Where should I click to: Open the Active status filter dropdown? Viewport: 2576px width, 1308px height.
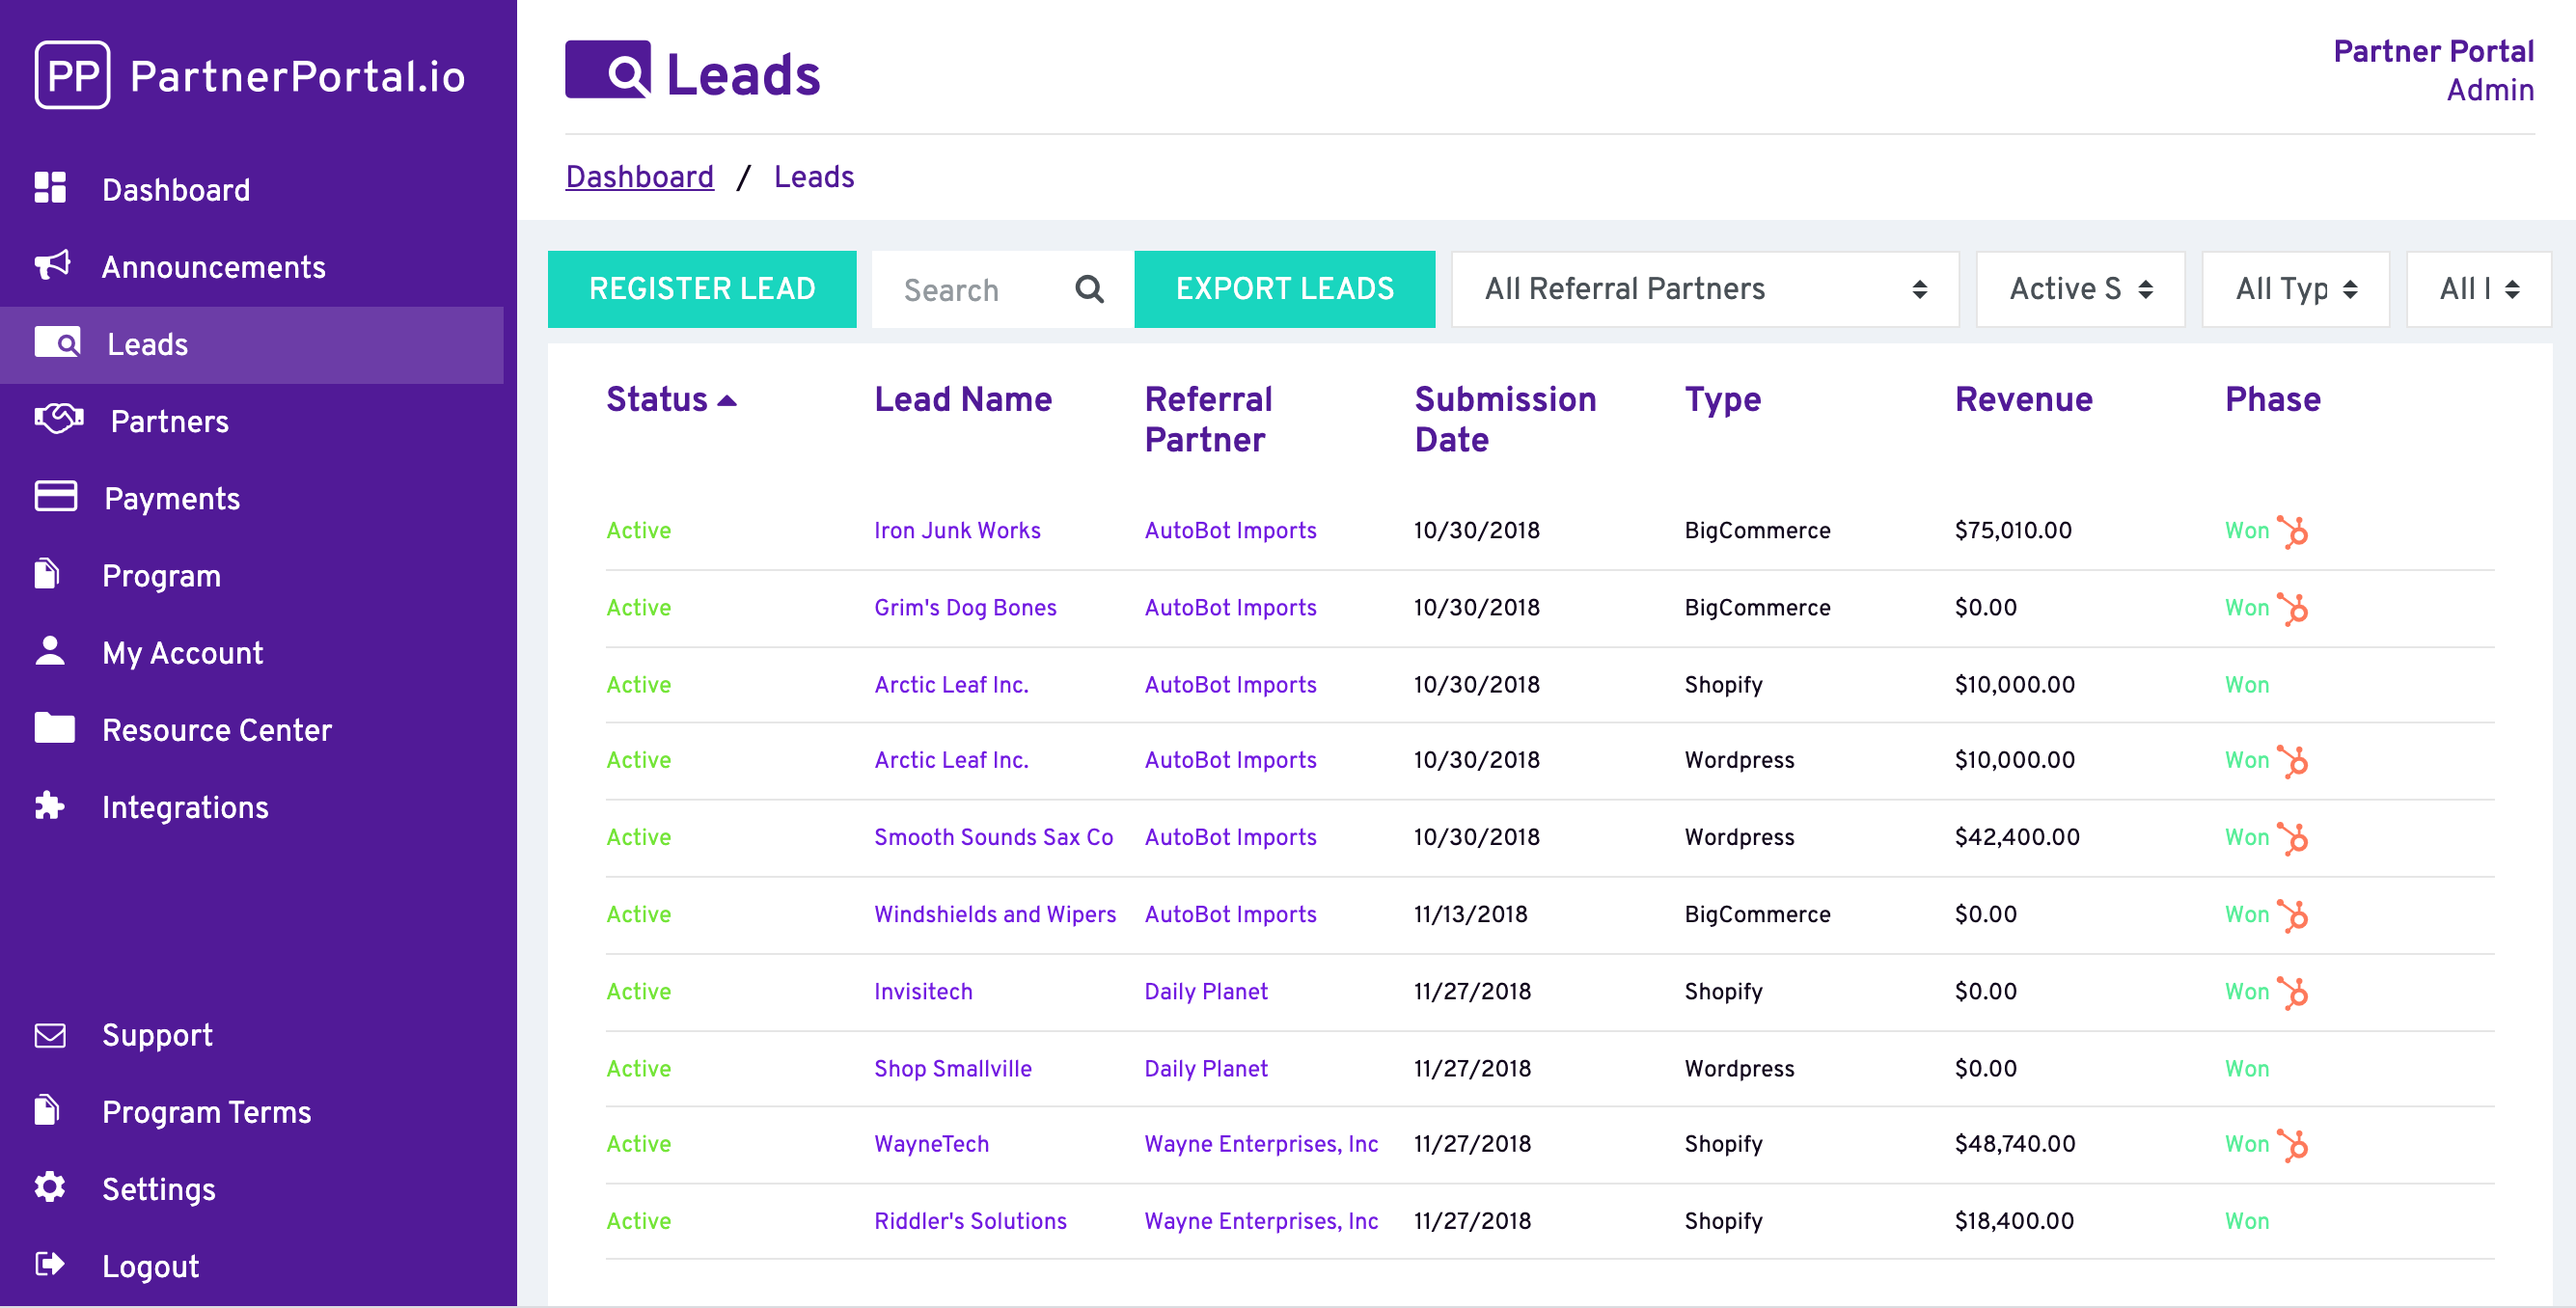point(2080,289)
